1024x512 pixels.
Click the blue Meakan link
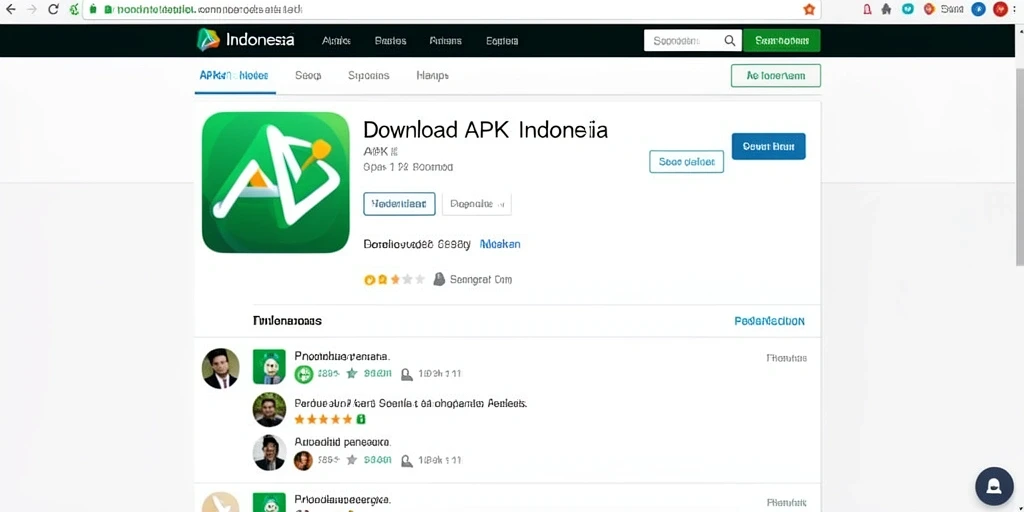pos(500,244)
